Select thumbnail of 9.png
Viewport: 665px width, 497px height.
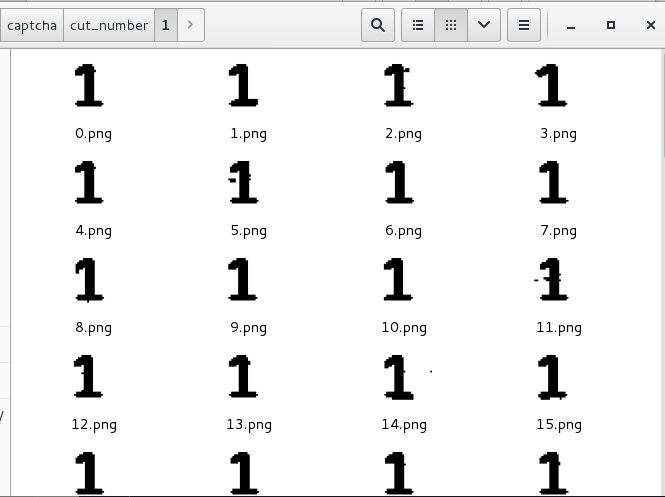(x=243, y=279)
